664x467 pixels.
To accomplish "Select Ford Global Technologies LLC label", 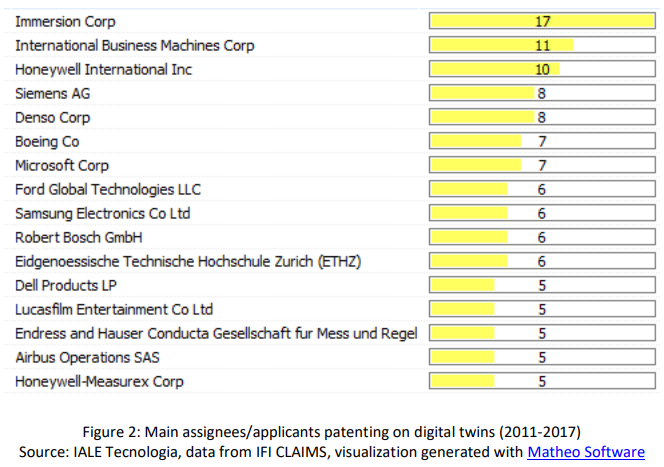I will click(108, 190).
